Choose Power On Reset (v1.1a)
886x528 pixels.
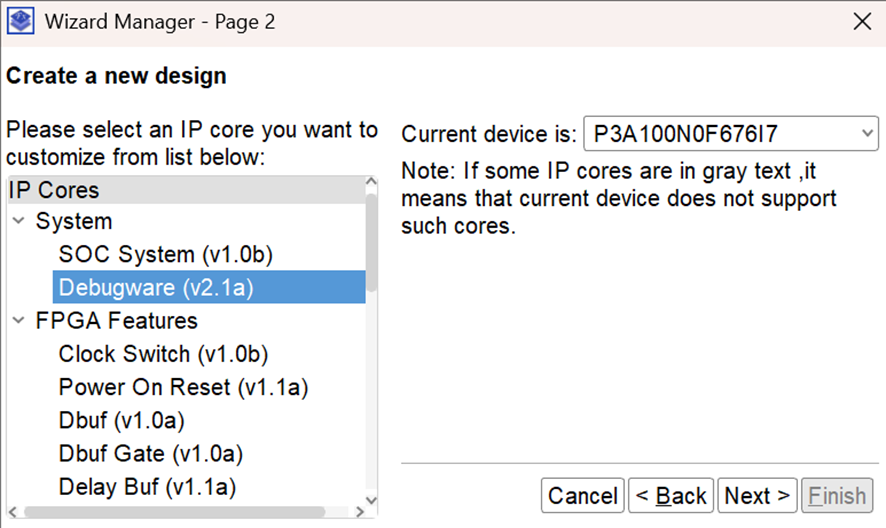coord(183,387)
